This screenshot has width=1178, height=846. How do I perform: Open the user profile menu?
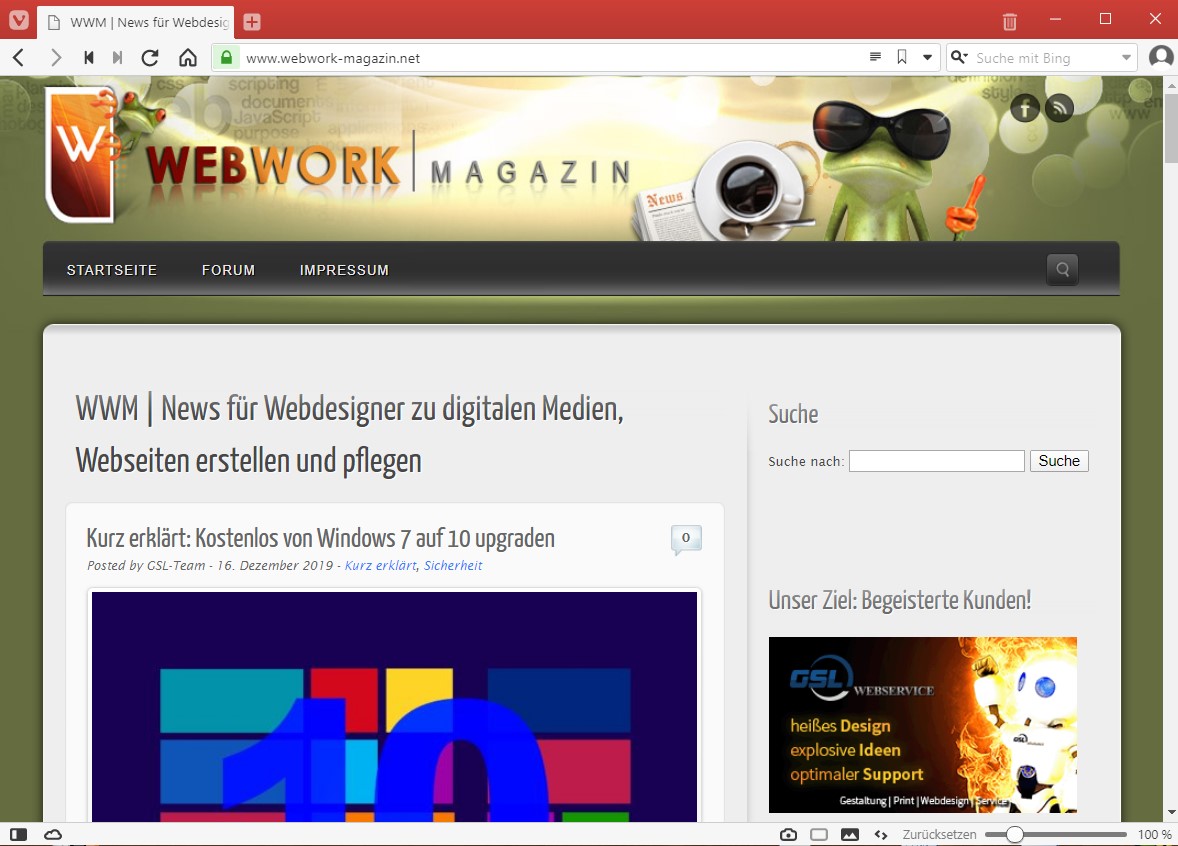pyautogui.click(x=1161, y=57)
